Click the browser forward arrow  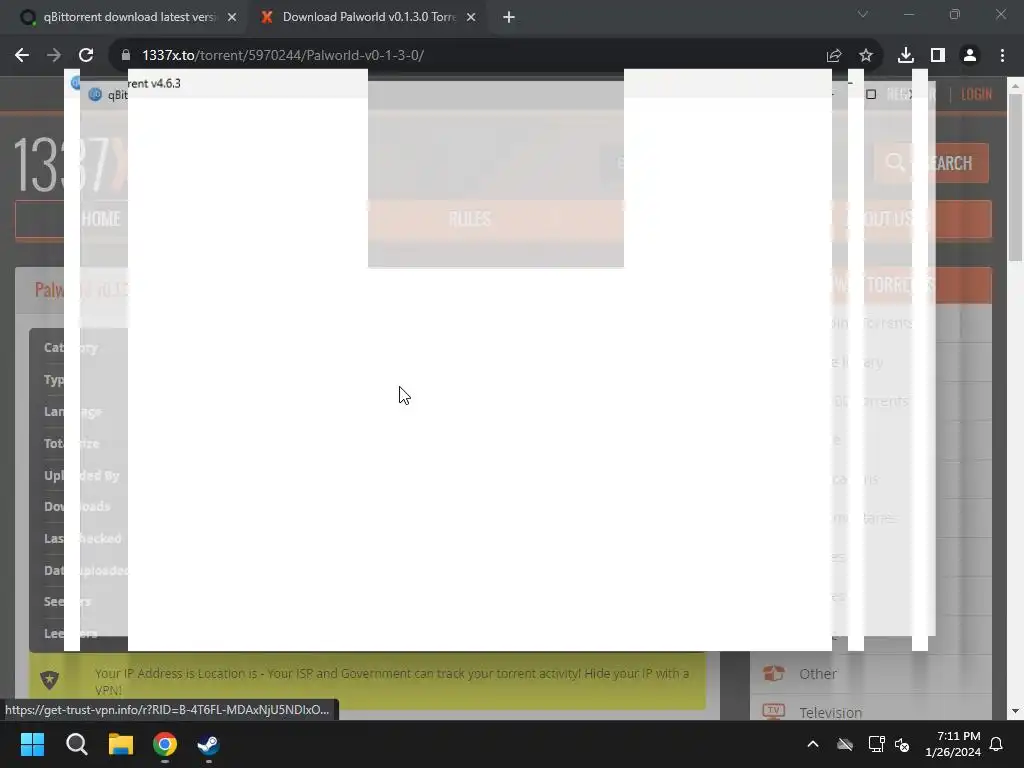54,56
